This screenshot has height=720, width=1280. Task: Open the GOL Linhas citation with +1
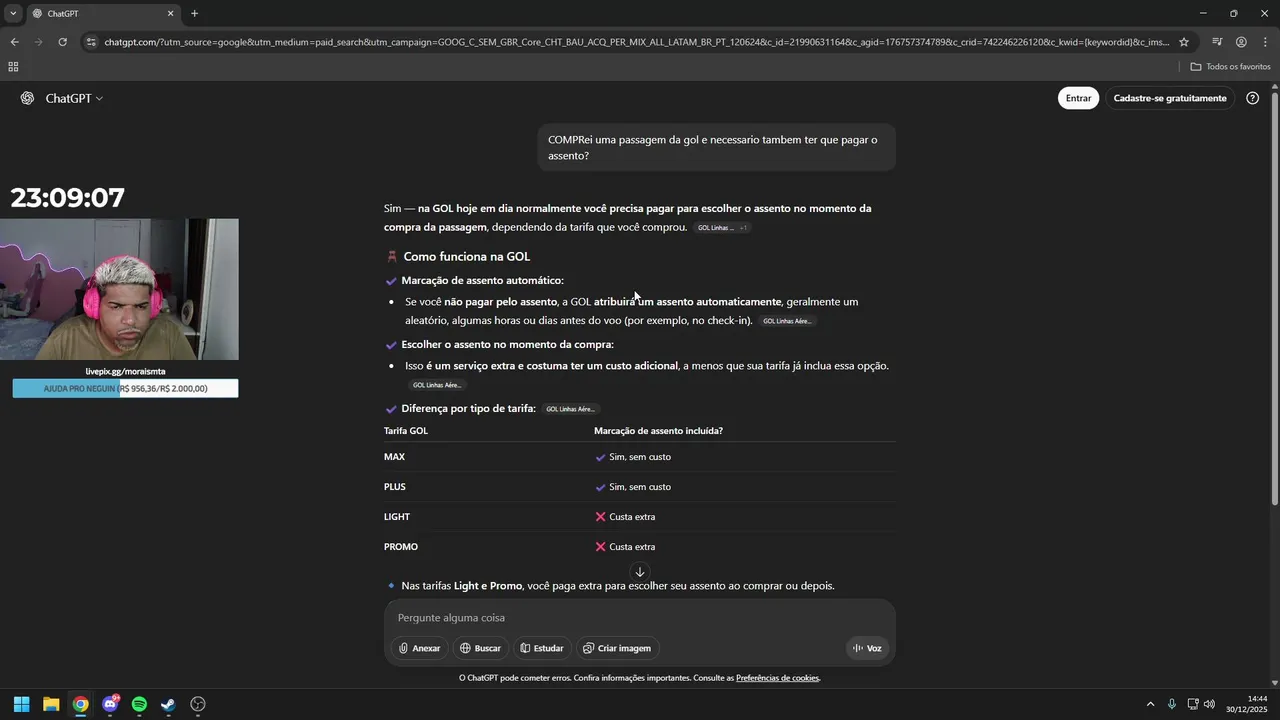(721, 228)
